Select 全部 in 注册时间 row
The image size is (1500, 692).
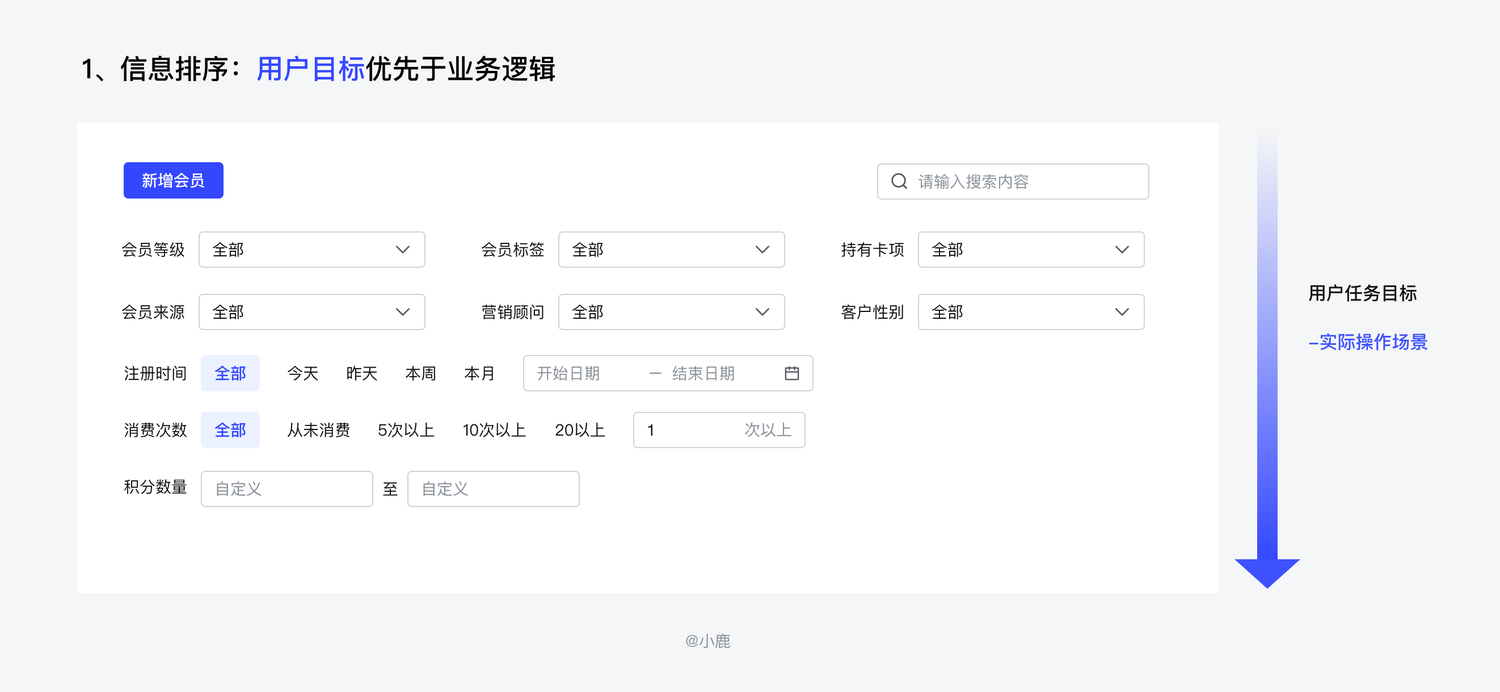pos(230,373)
